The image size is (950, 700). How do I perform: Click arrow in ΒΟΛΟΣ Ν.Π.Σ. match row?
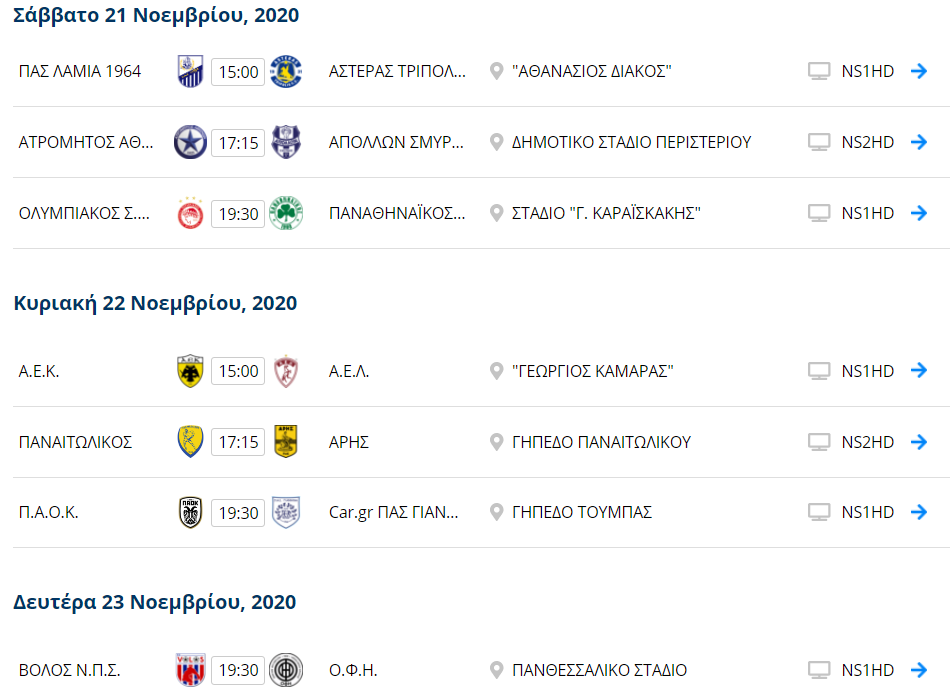919,670
